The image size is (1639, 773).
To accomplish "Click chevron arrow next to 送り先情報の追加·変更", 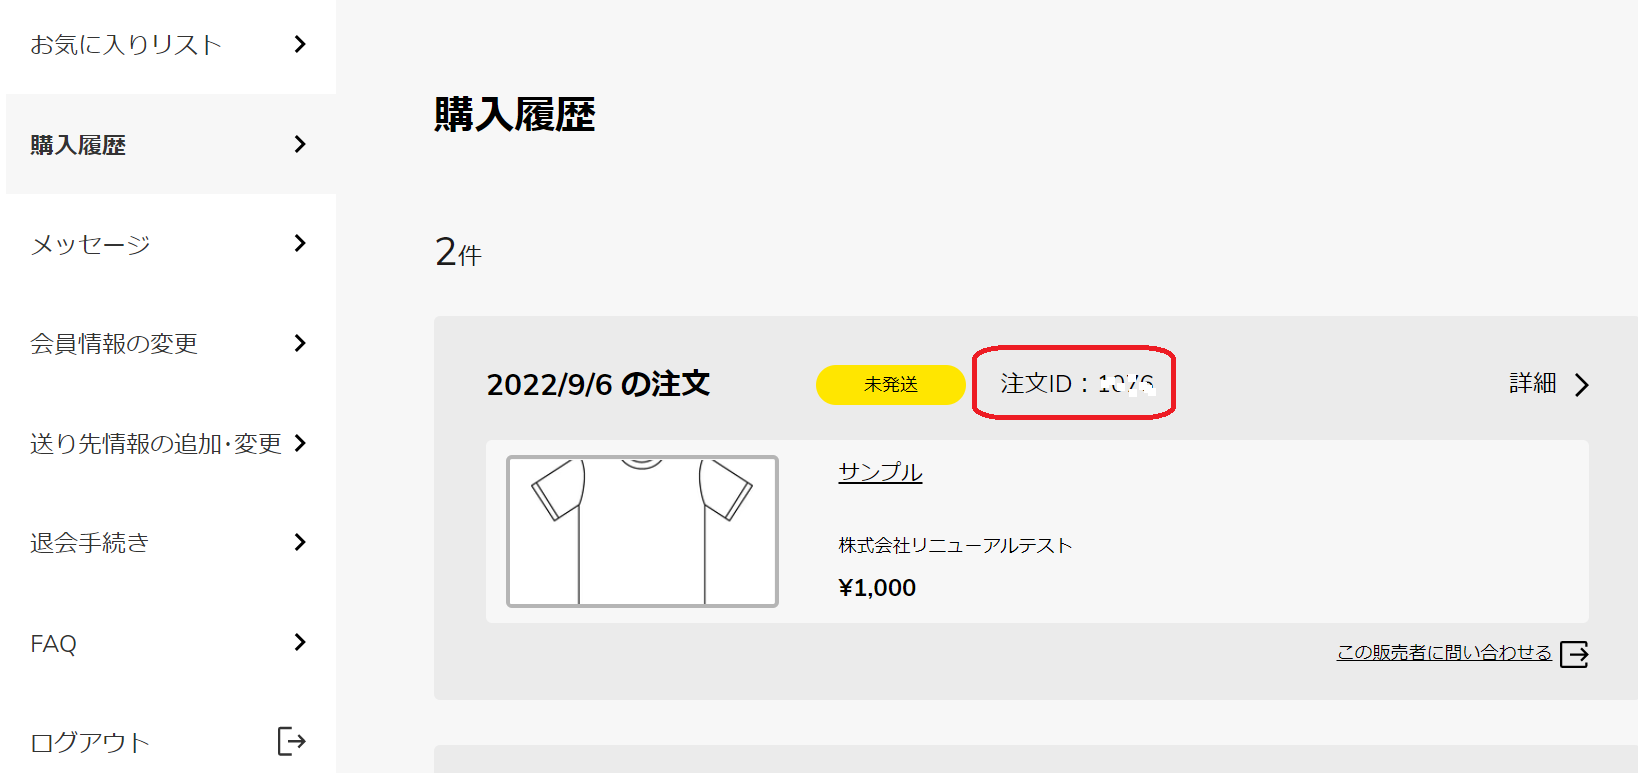I will point(300,443).
